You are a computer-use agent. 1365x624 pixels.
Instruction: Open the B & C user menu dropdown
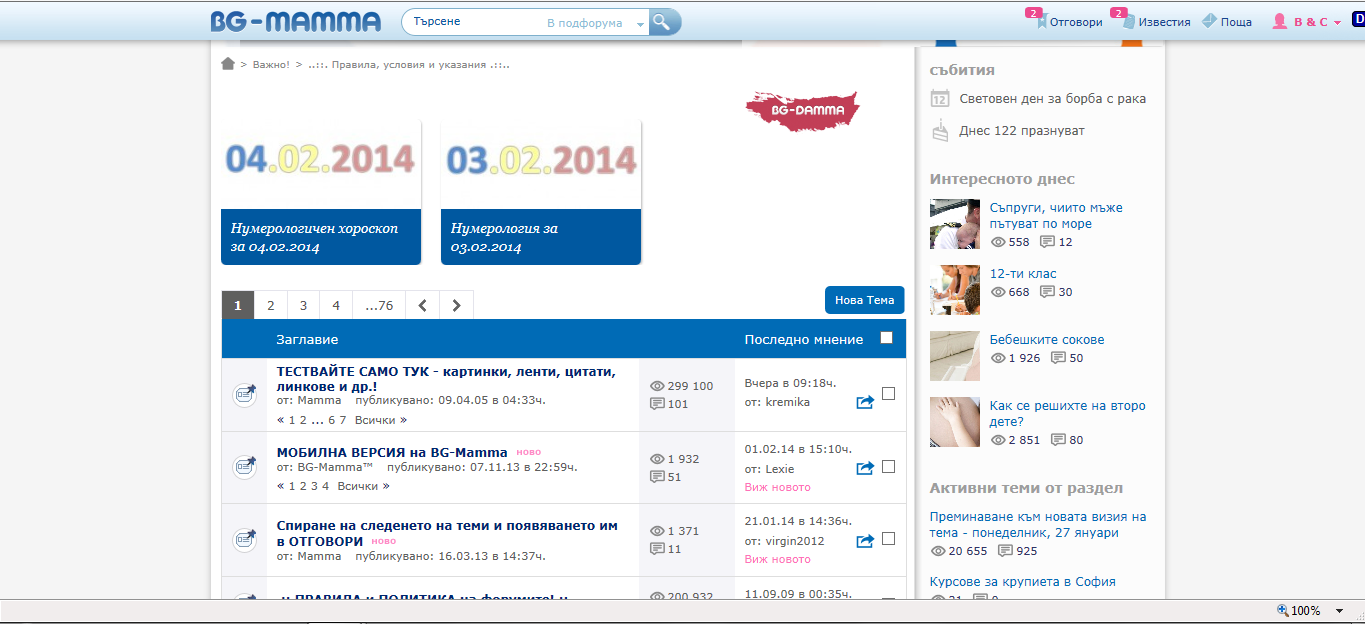1337,22
